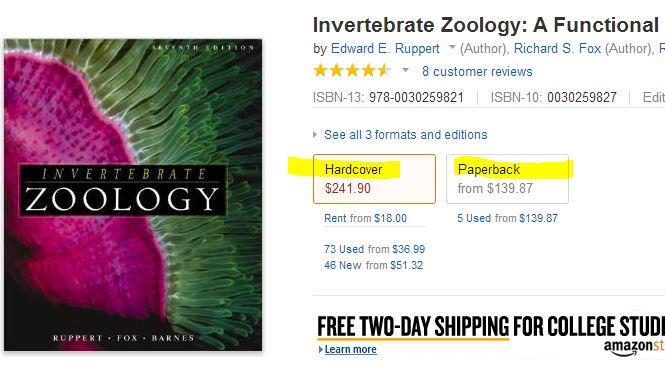Expand dropdown arrow next to Edward E. Ruppert
Image resolution: width=665 pixels, height=380 pixels.
coord(452,47)
